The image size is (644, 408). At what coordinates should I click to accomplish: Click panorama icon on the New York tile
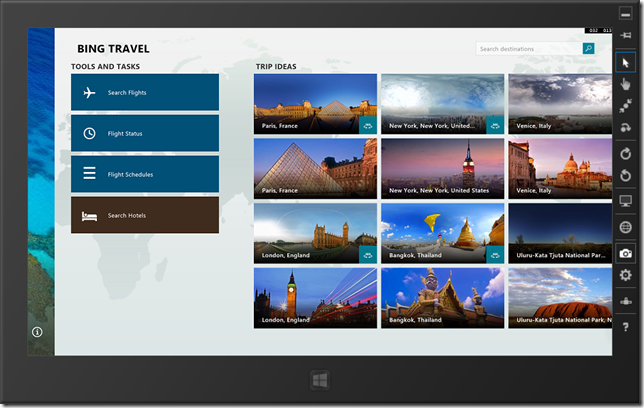coord(495,126)
